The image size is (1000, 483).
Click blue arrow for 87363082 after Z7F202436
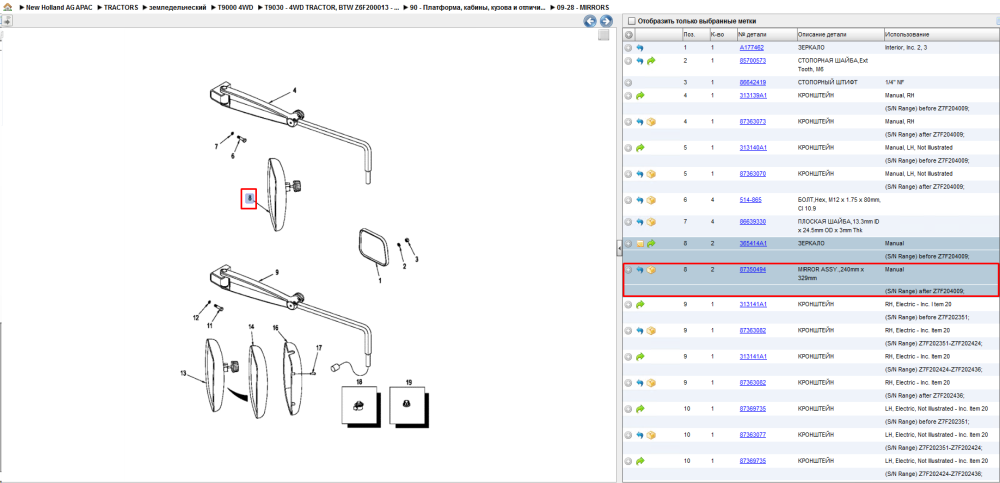pos(640,383)
